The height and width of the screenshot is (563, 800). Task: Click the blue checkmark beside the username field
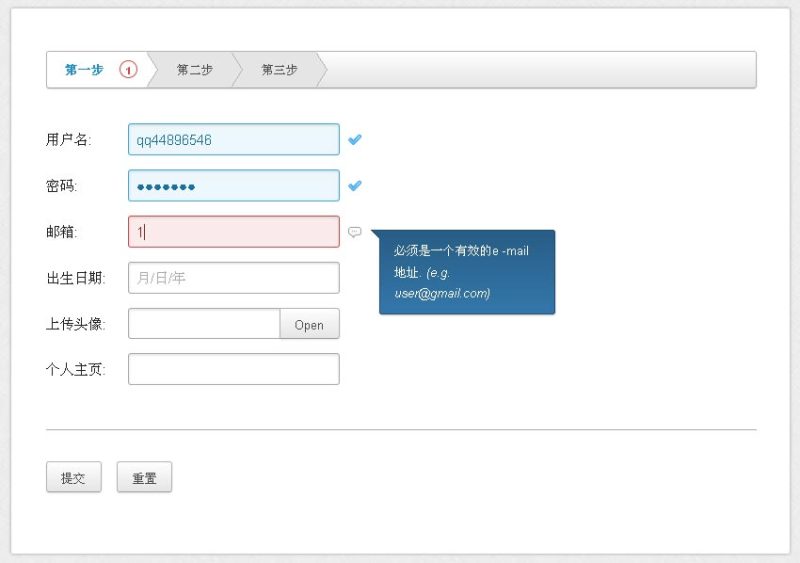(355, 140)
